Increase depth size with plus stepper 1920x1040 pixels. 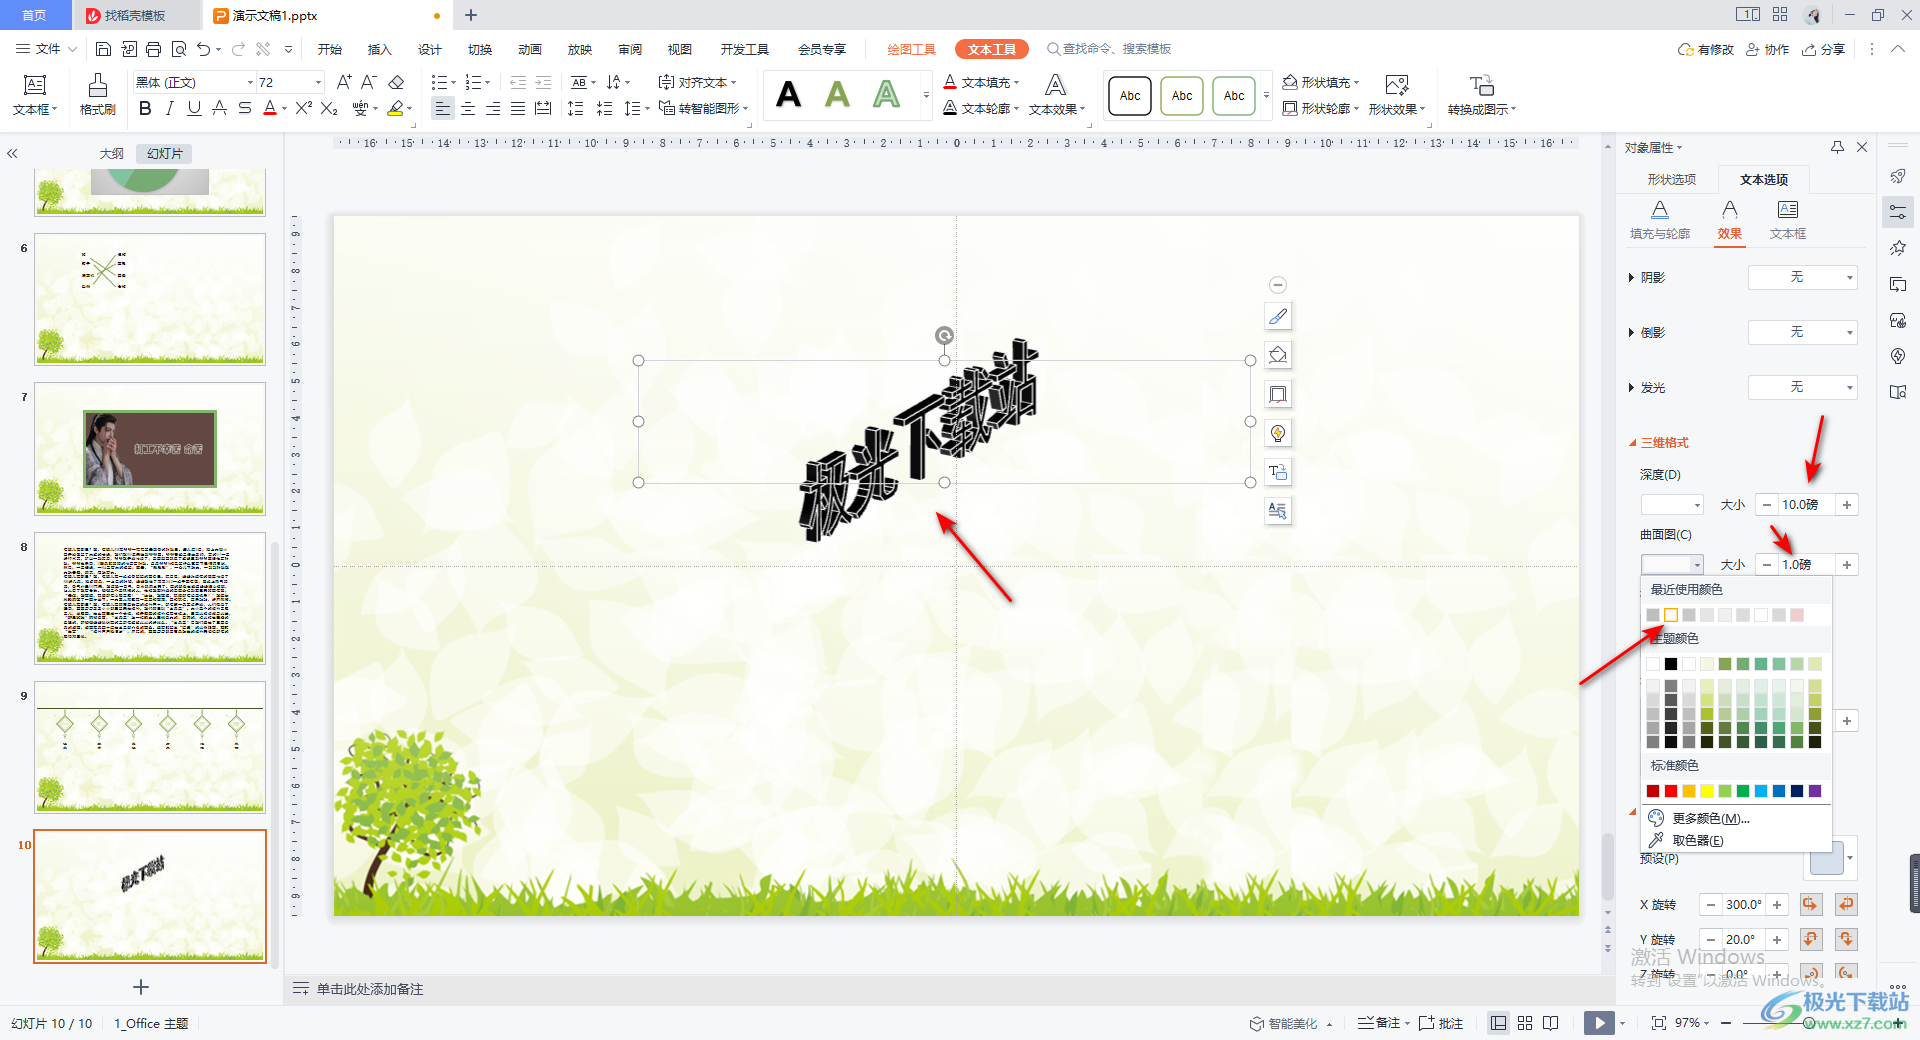pos(1847,505)
